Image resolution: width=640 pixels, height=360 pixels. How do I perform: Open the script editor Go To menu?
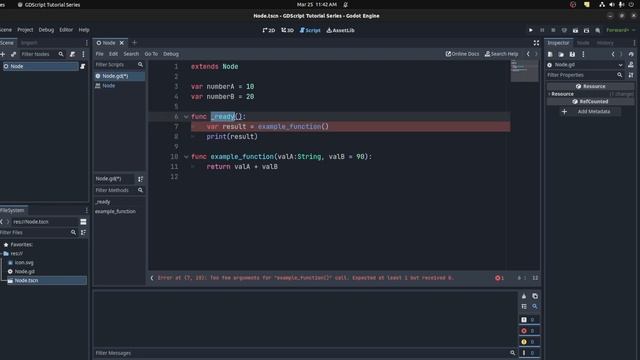pos(151,54)
